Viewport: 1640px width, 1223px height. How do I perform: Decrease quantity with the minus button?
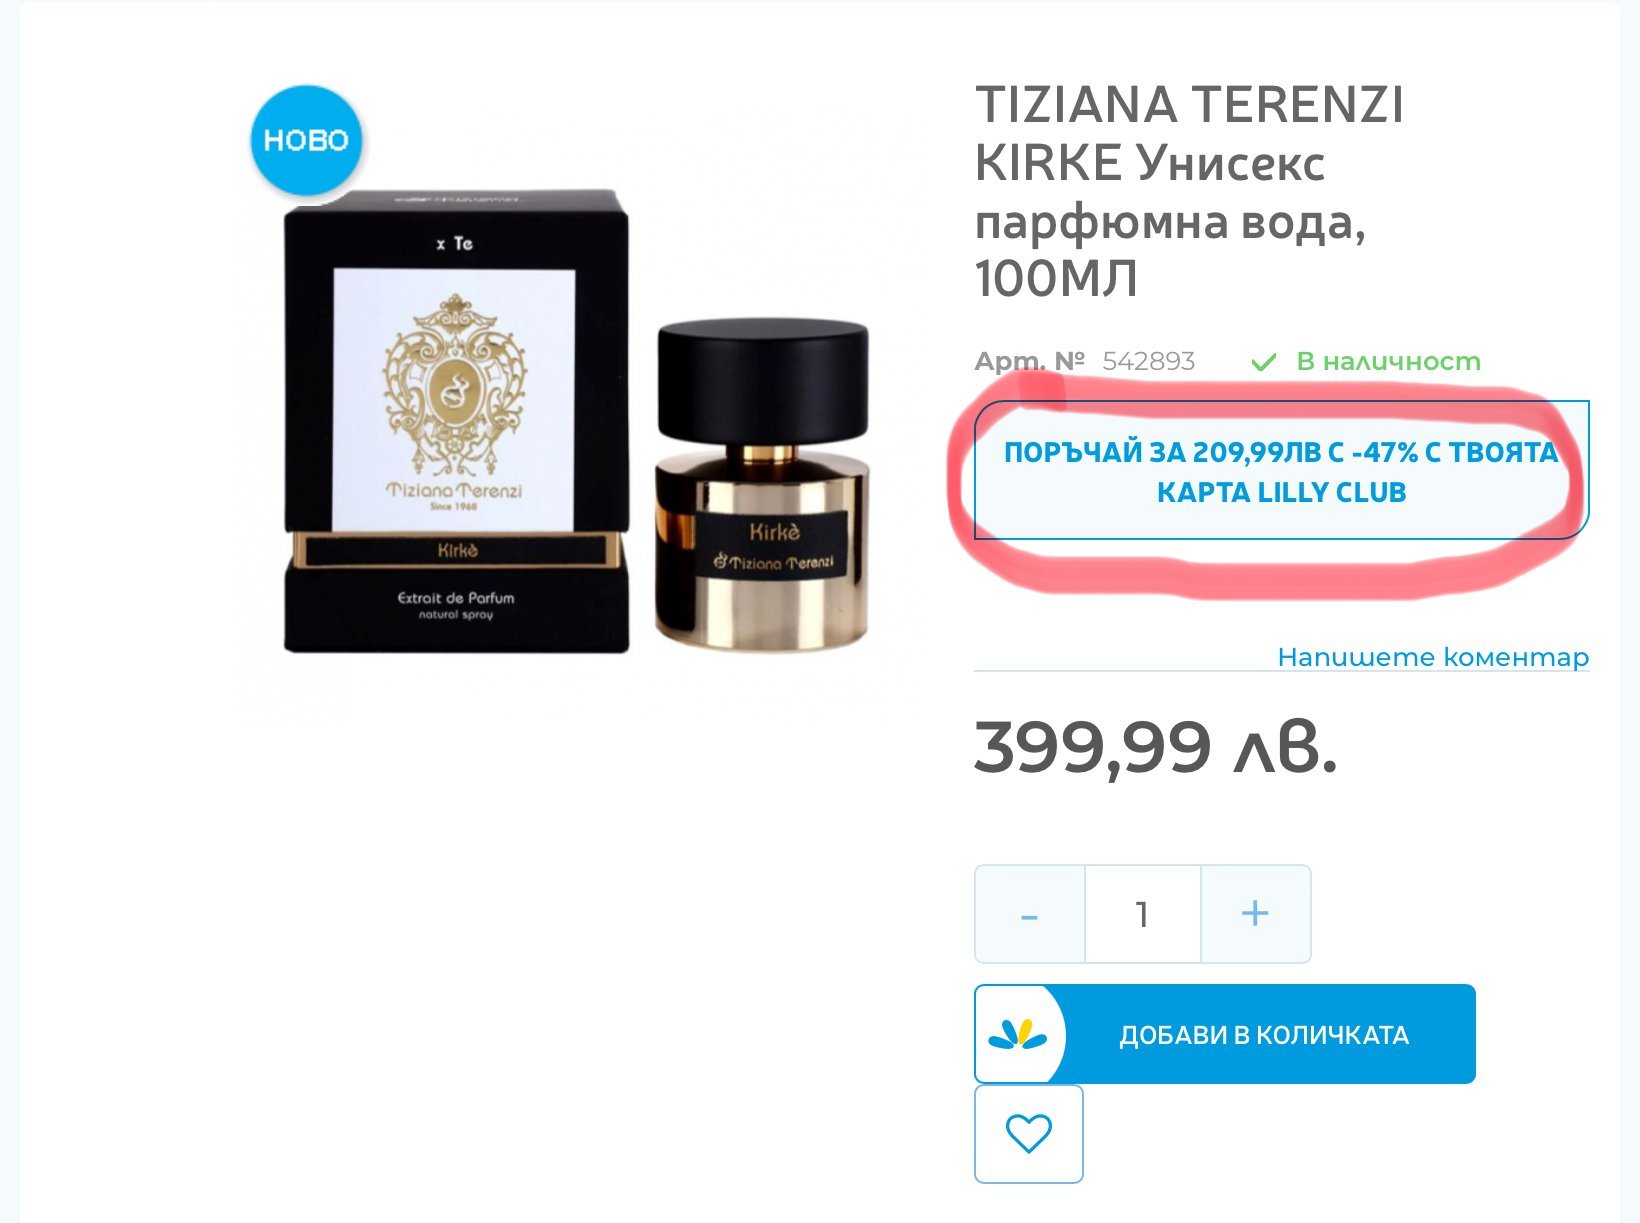coord(1030,914)
